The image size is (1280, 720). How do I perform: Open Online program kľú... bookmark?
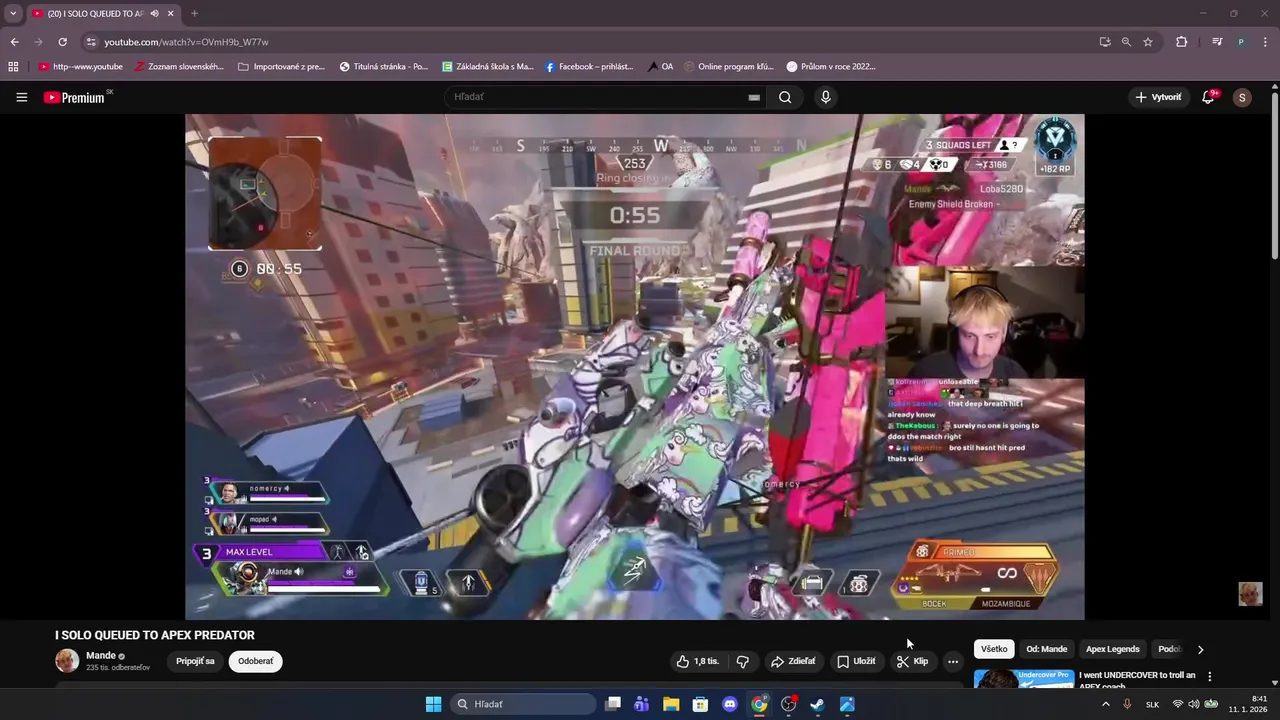pyautogui.click(x=730, y=67)
